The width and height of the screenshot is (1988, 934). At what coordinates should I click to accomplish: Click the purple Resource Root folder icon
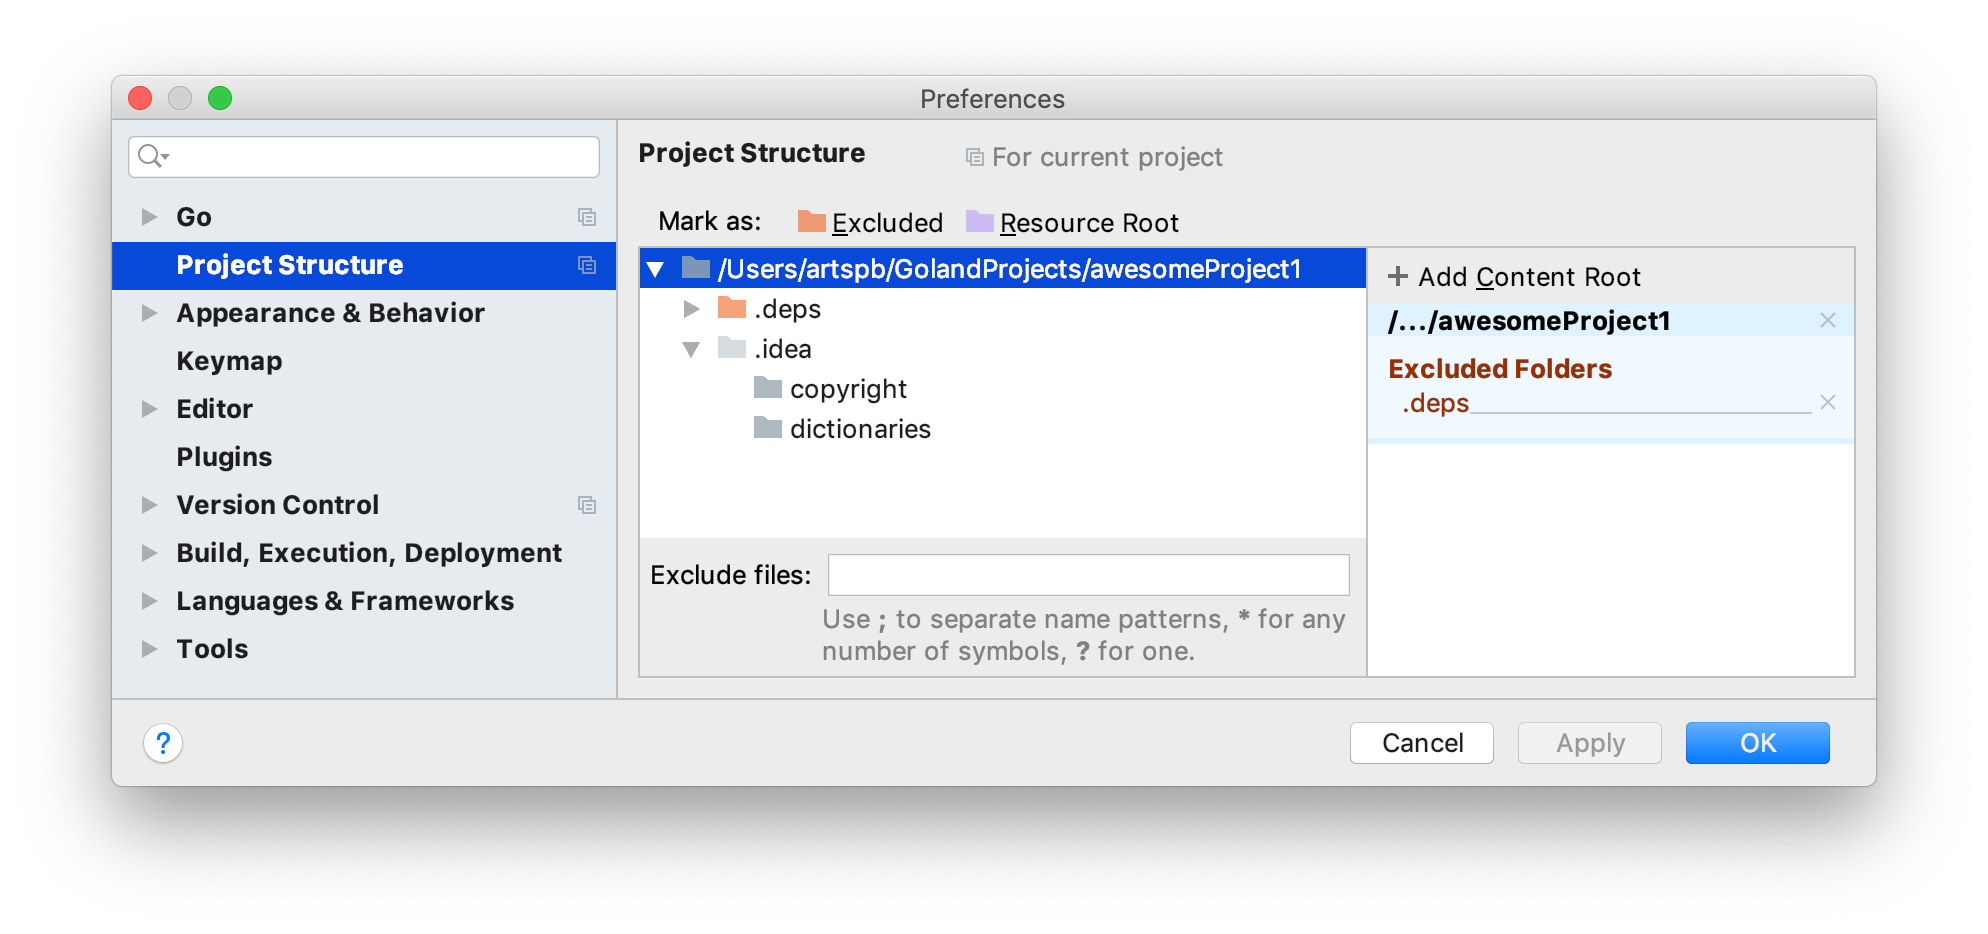pos(979,222)
